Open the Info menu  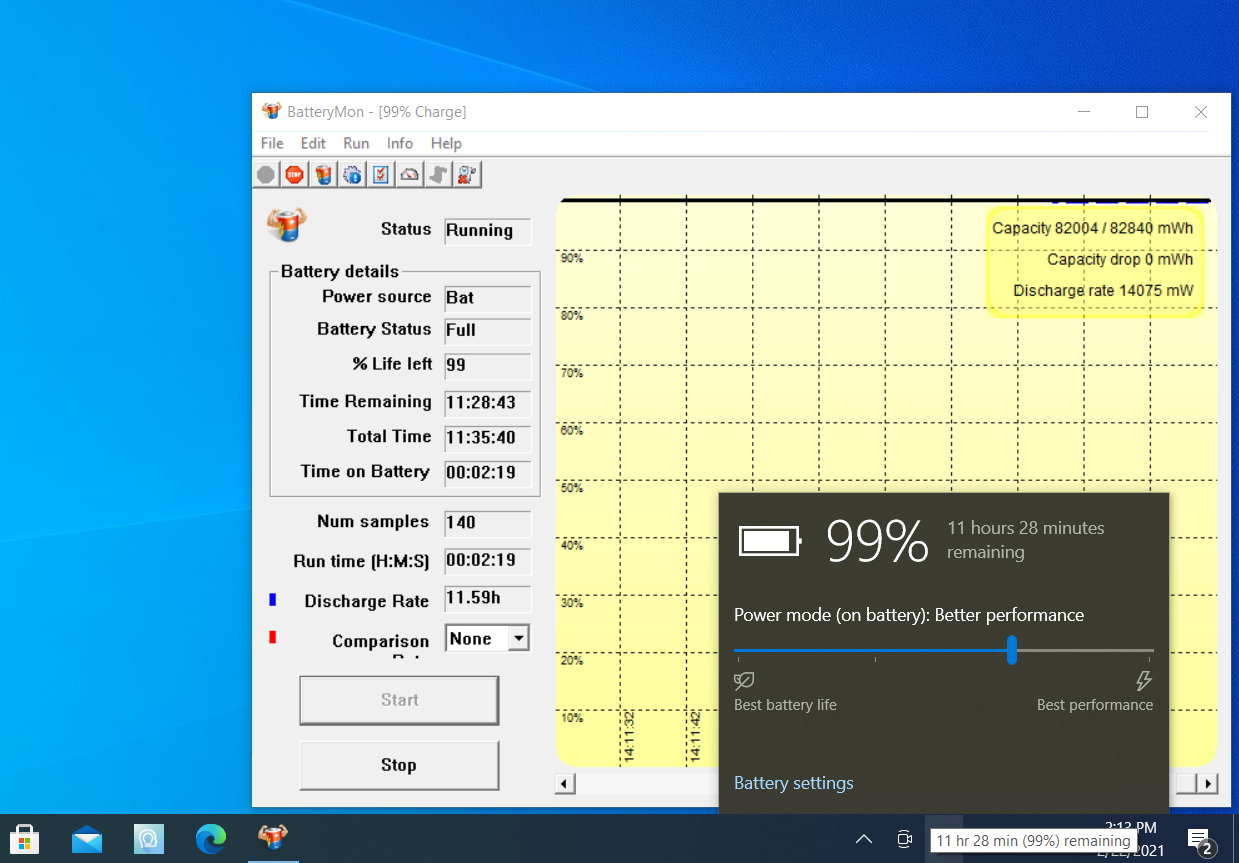point(400,143)
